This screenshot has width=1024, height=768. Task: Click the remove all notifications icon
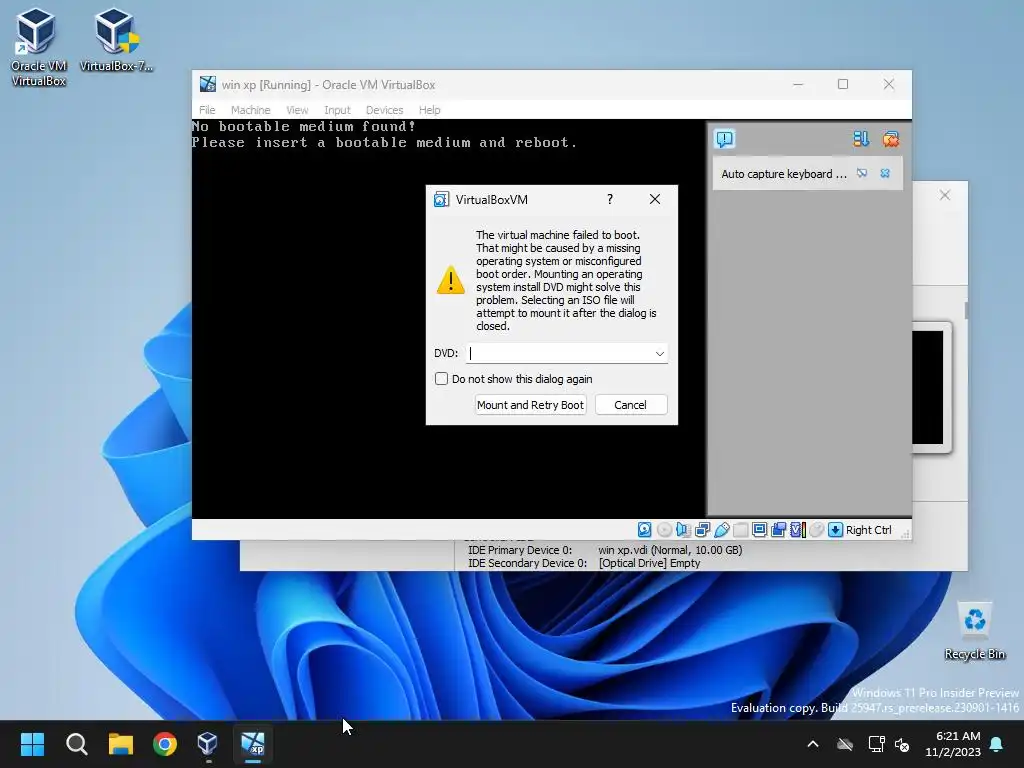pyautogui.click(x=891, y=138)
